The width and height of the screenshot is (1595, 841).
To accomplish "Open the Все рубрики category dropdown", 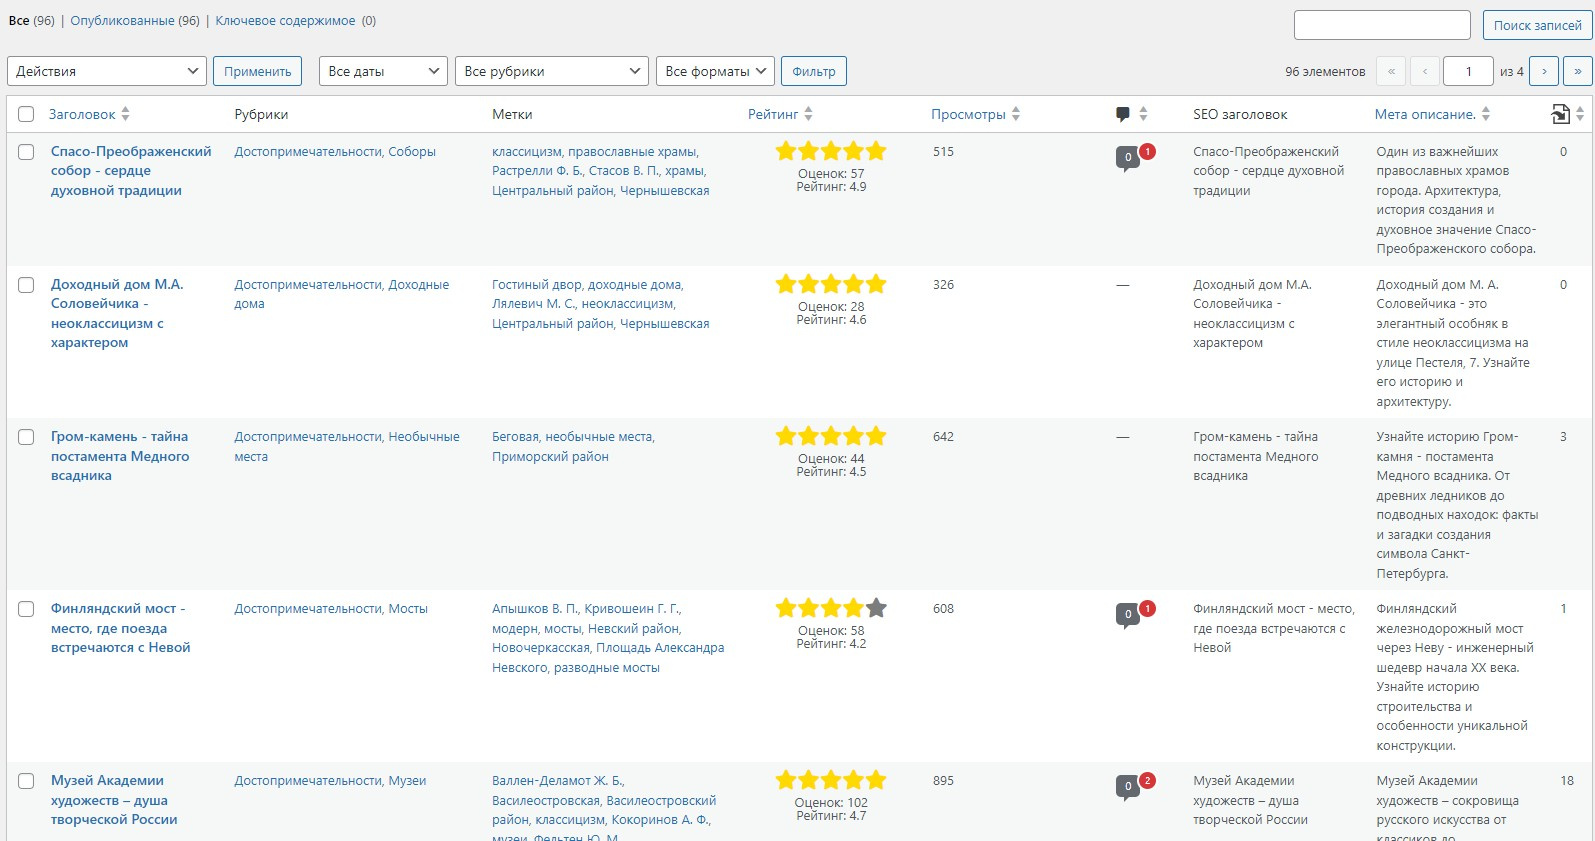I will (551, 71).
